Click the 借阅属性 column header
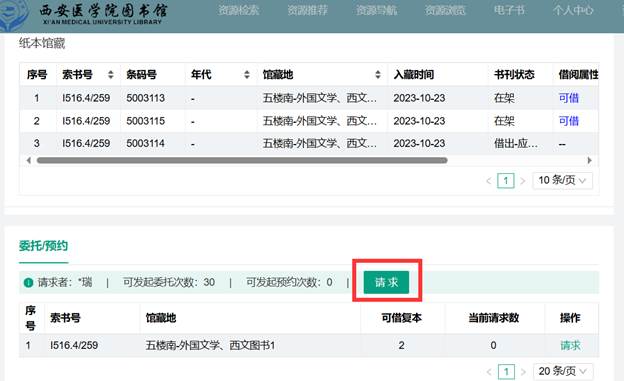 [579, 74]
